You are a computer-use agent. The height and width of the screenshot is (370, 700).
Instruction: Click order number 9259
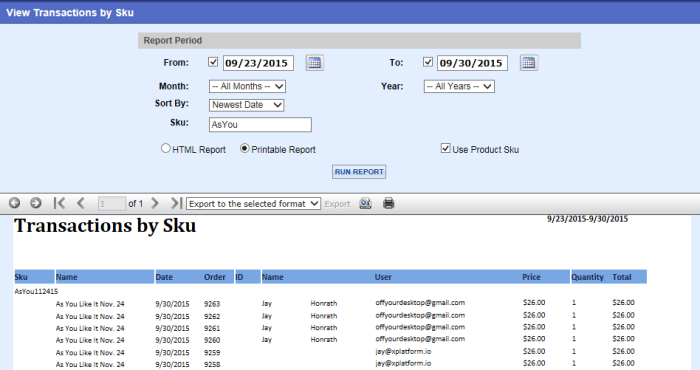(x=212, y=352)
